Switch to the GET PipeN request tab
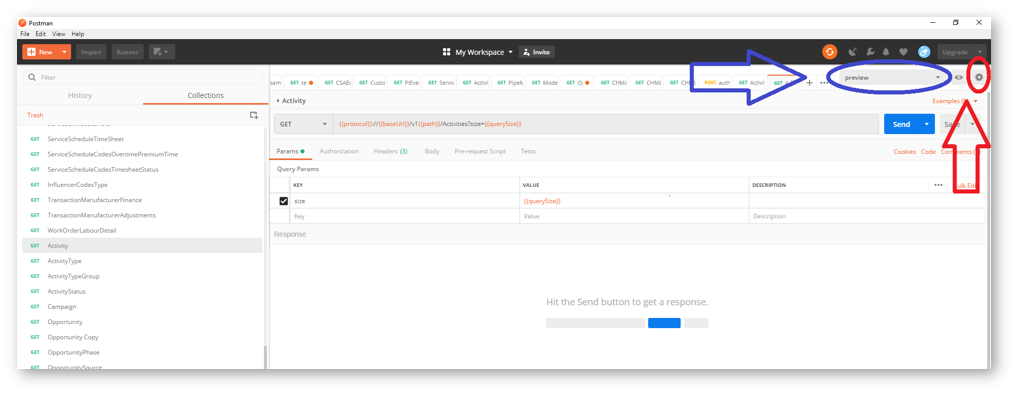The height and width of the screenshot is (395, 1017). (508, 82)
